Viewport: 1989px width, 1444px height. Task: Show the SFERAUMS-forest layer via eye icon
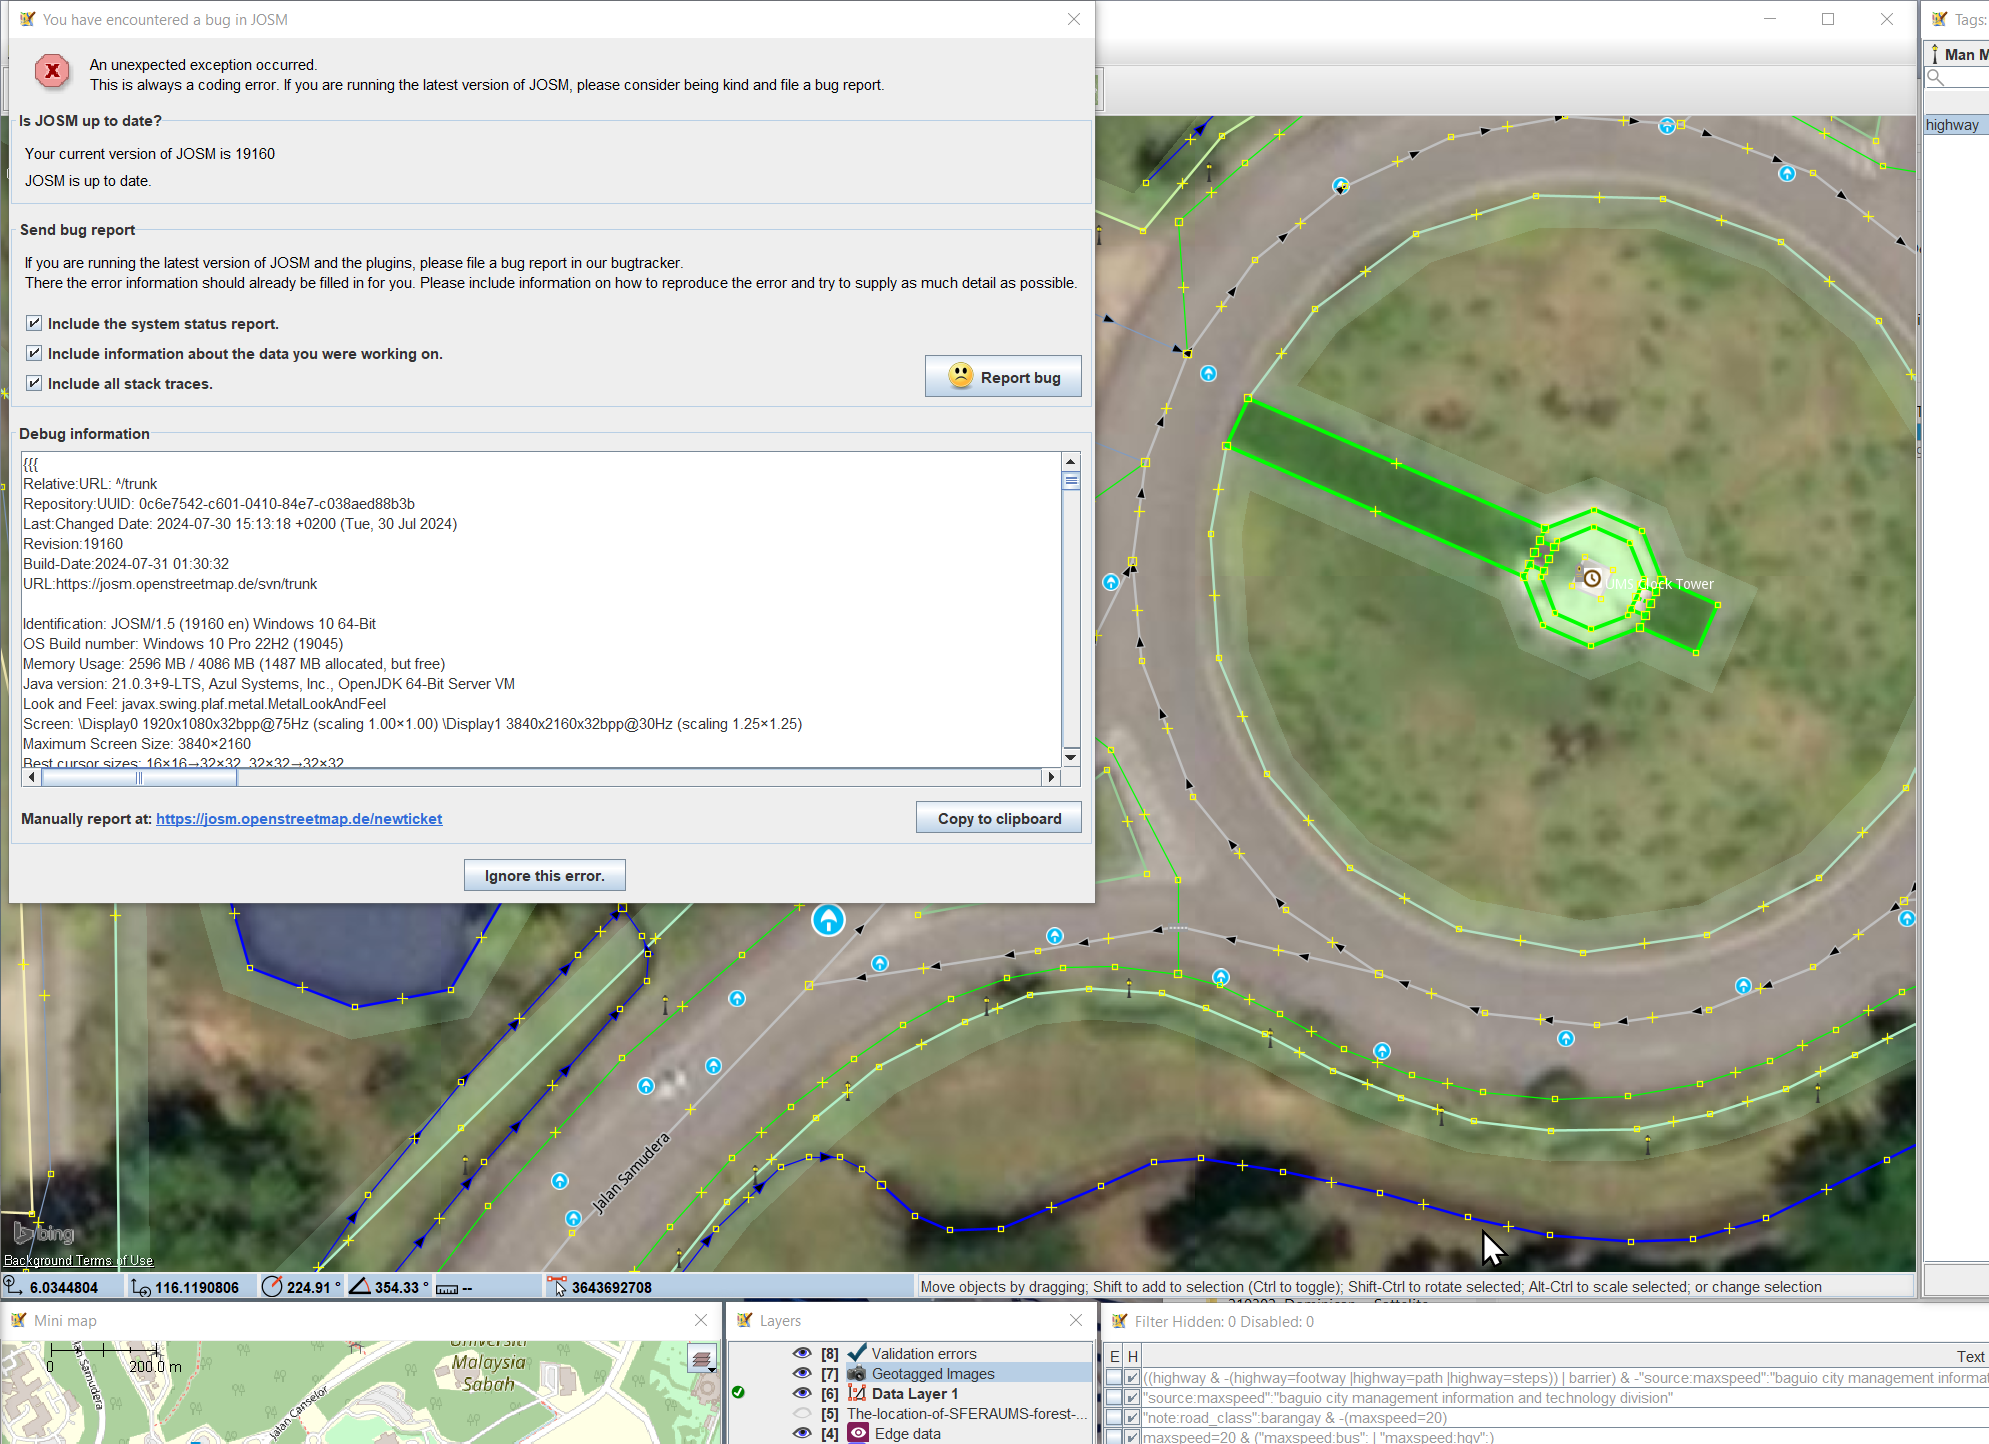tap(802, 1413)
